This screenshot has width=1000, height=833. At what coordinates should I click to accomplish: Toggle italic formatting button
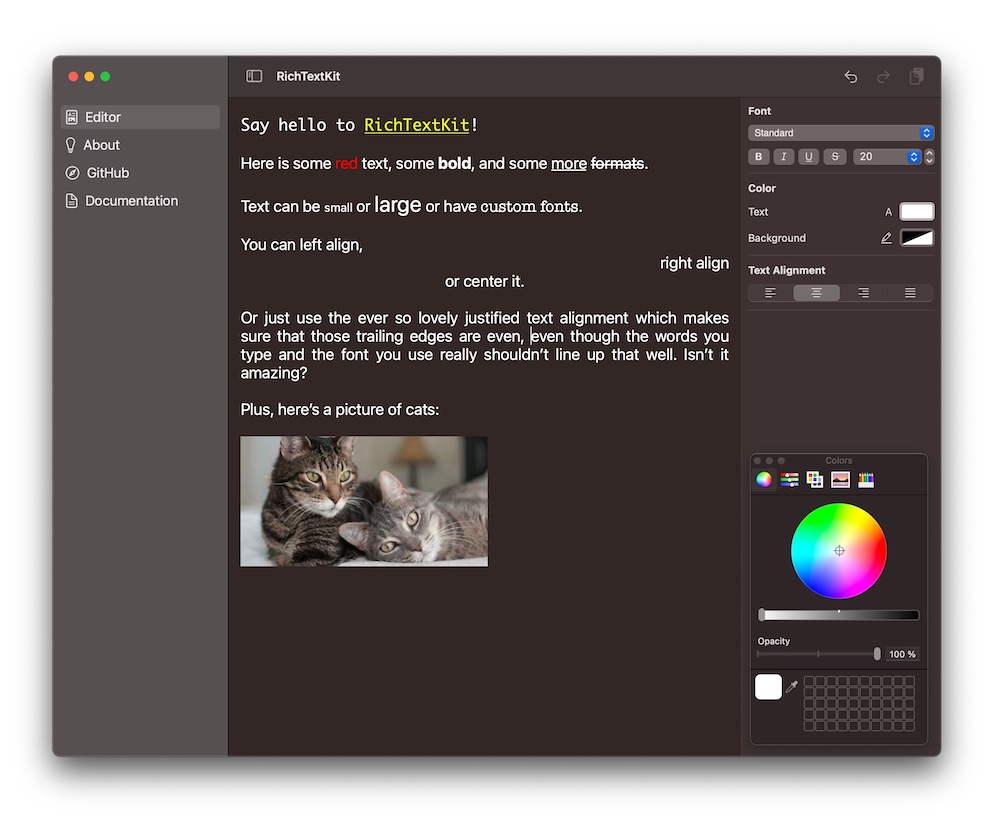pyautogui.click(x=784, y=157)
